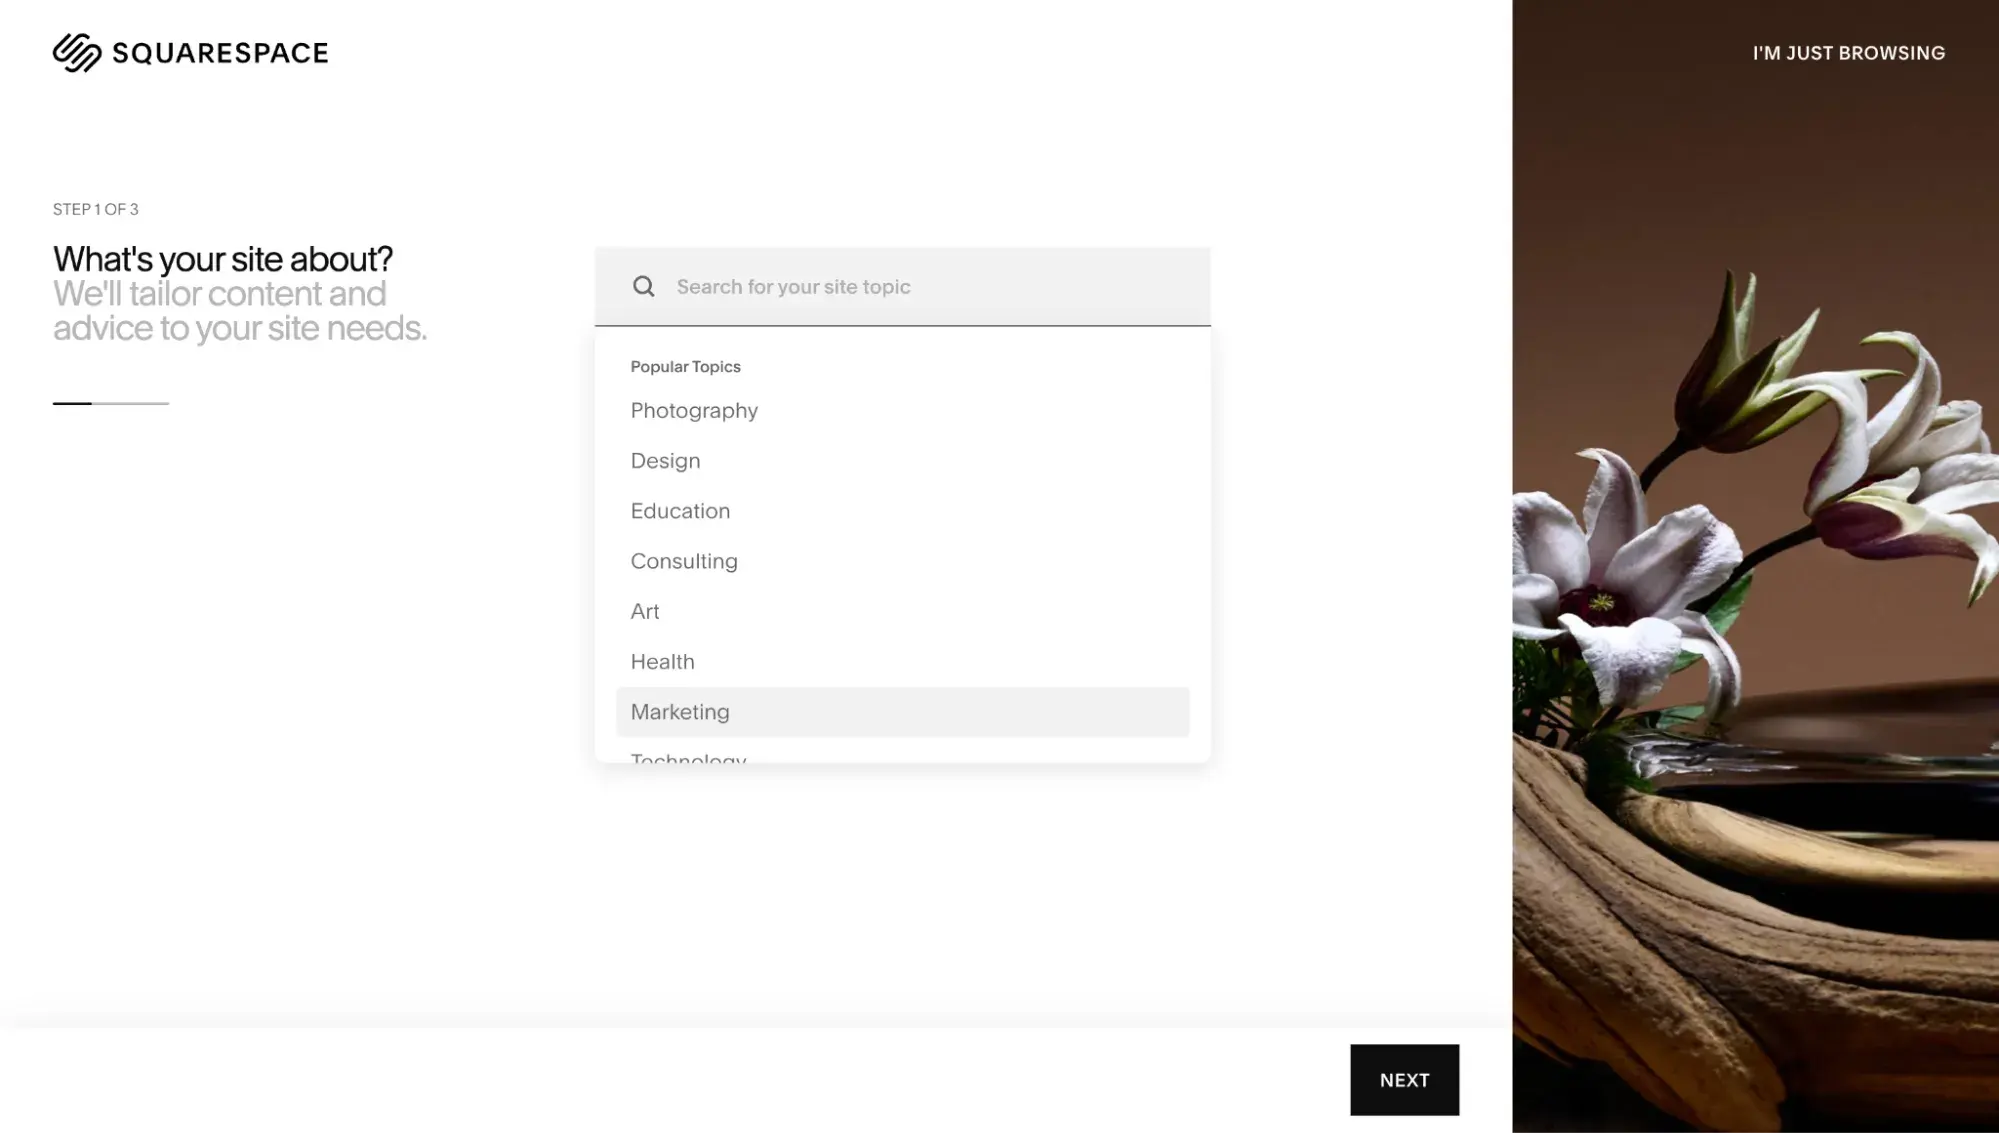Image resolution: width=1999 pixels, height=1134 pixels.
Task: Pick Art as your site topic
Action: (x=645, y=611)
